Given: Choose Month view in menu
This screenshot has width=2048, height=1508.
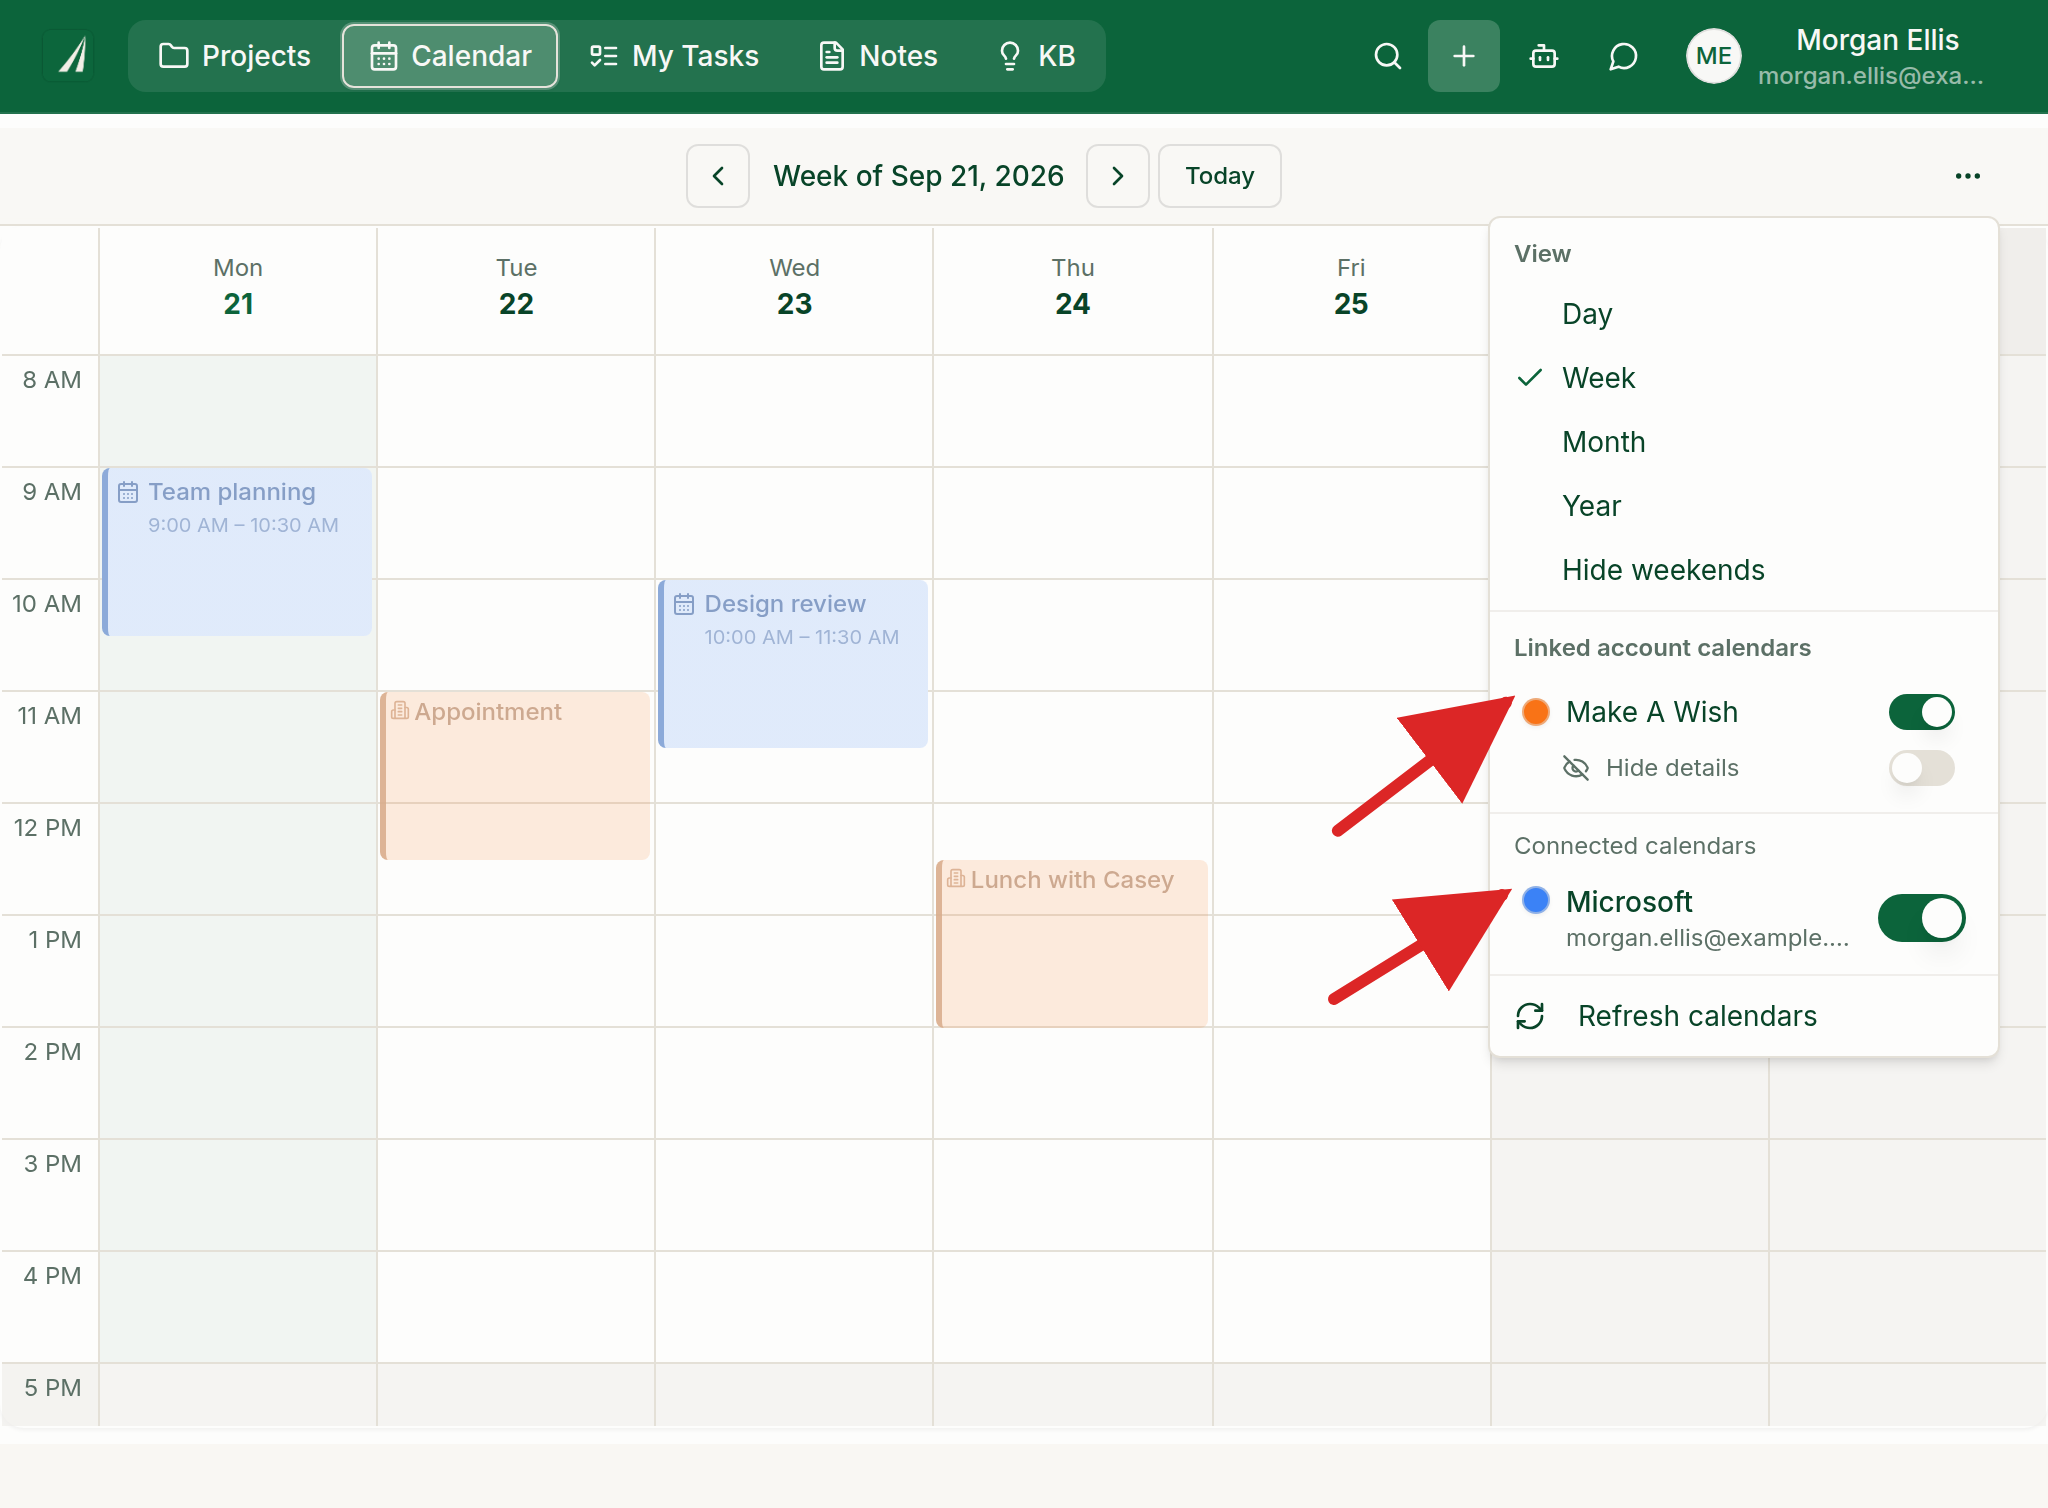Looking at the screenshot, I should [x=1743, y=442].
